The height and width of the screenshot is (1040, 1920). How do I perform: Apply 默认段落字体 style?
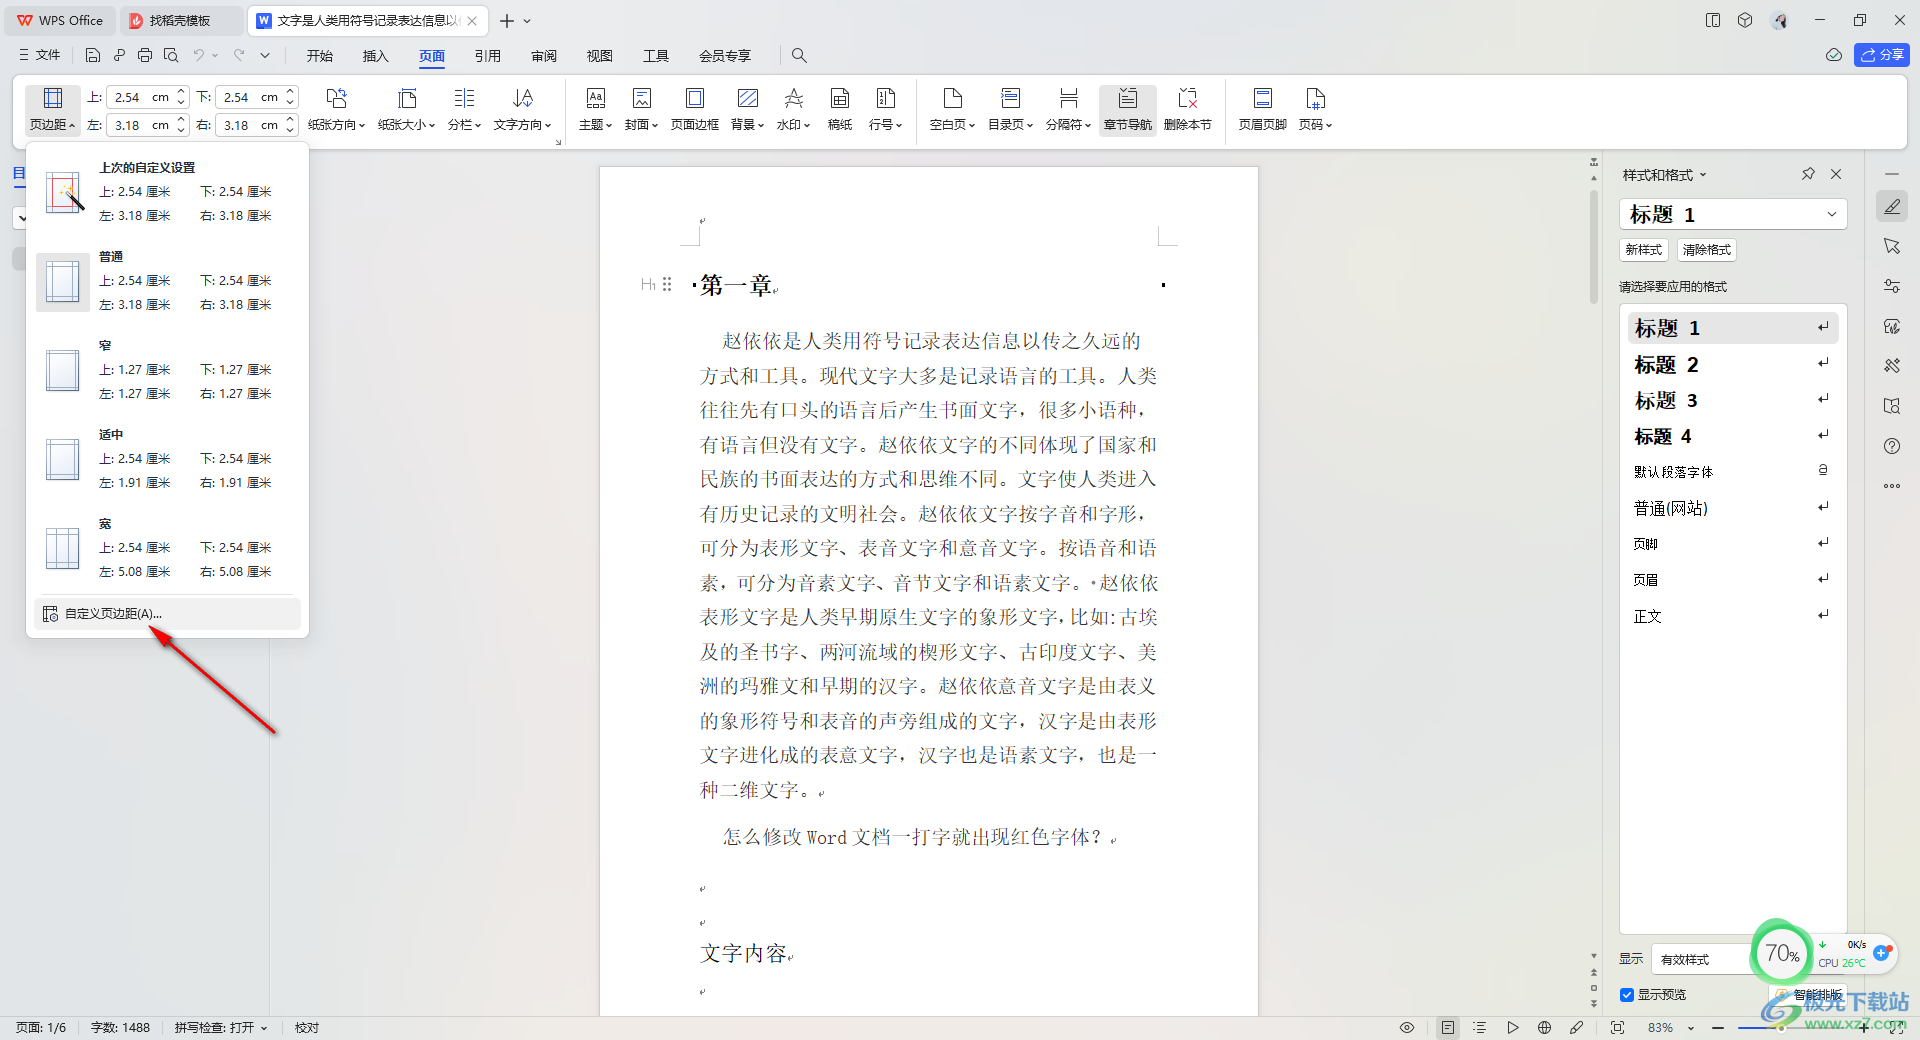[x=1732, y=472]
